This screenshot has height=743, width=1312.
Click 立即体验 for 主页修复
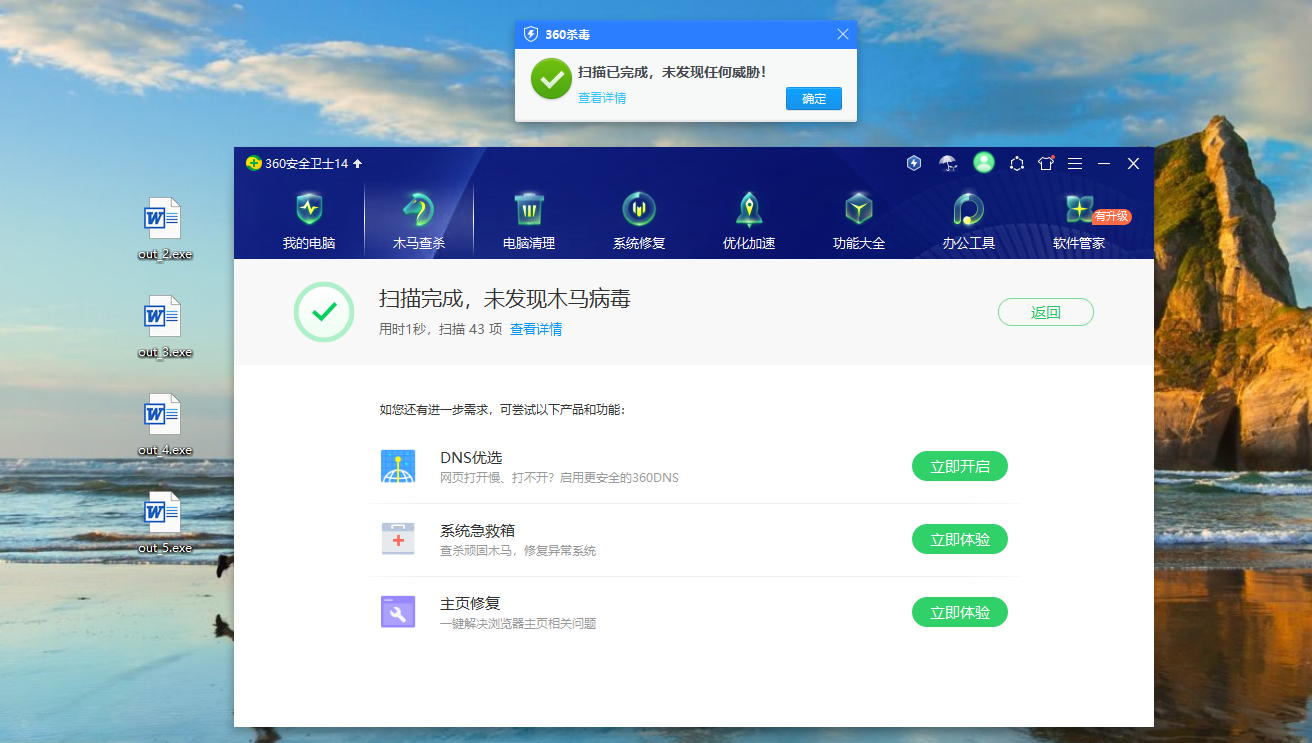click(x=959, y=612)
